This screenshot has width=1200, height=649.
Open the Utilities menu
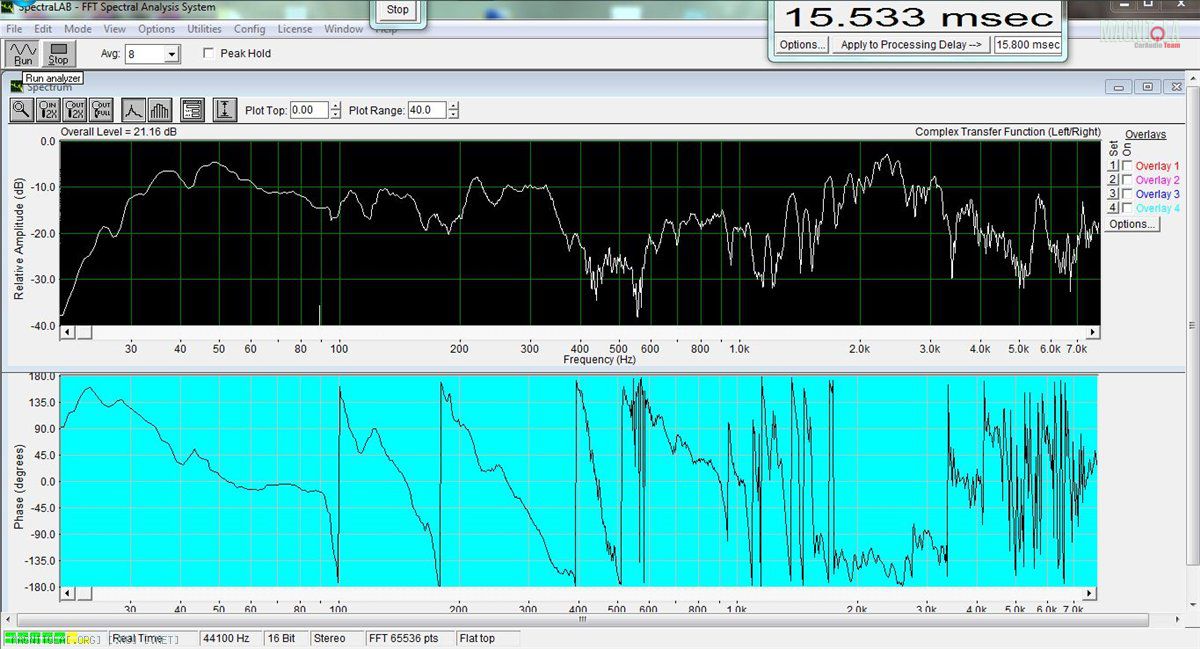click(x=205, y=29)
